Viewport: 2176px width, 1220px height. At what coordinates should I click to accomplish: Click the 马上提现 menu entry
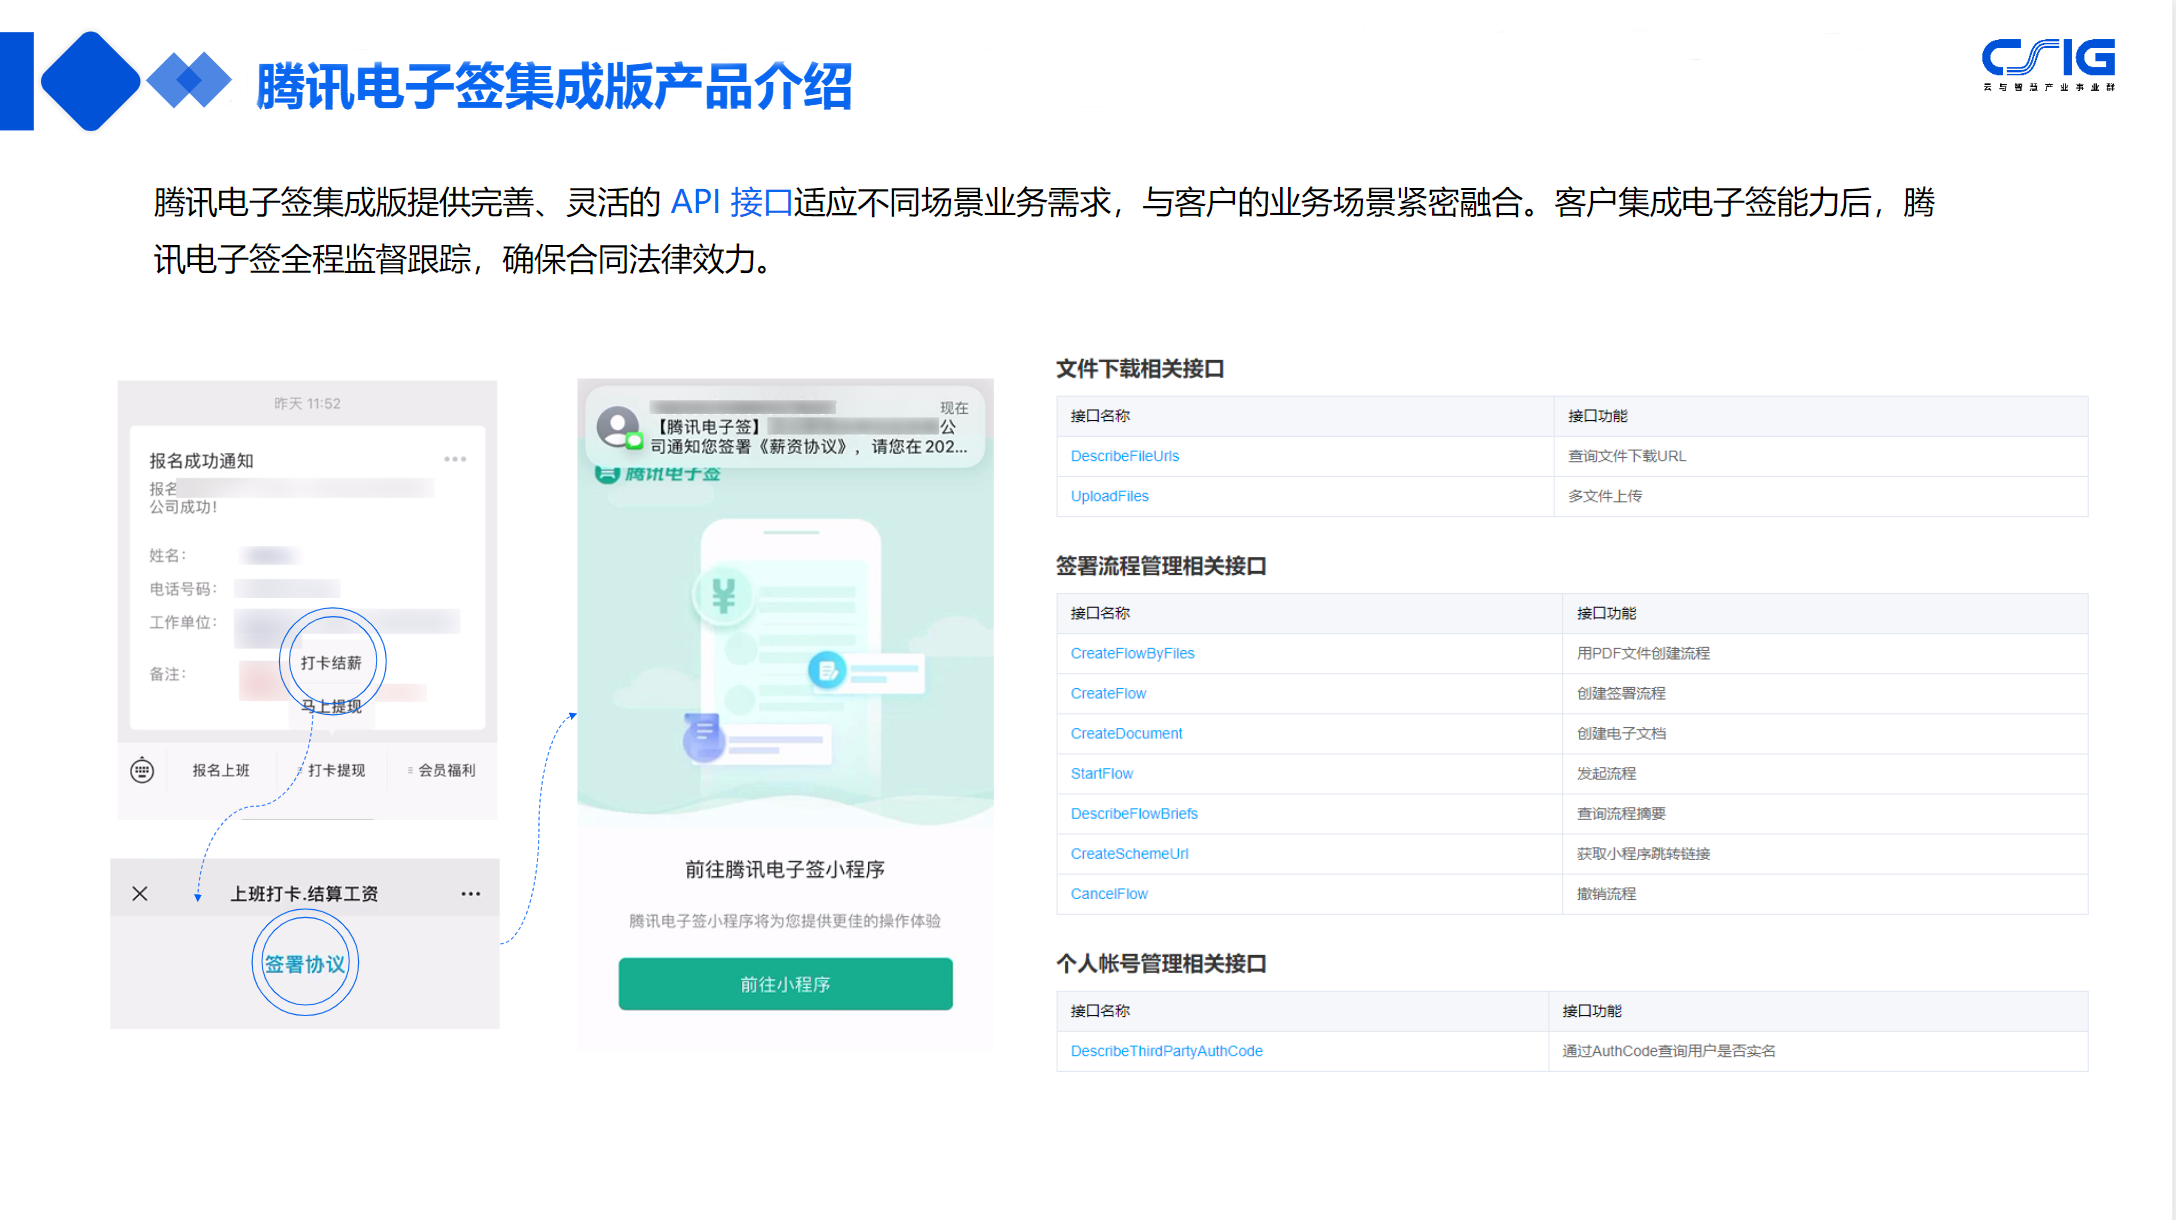pyautogui.click(x=331, y=706)
